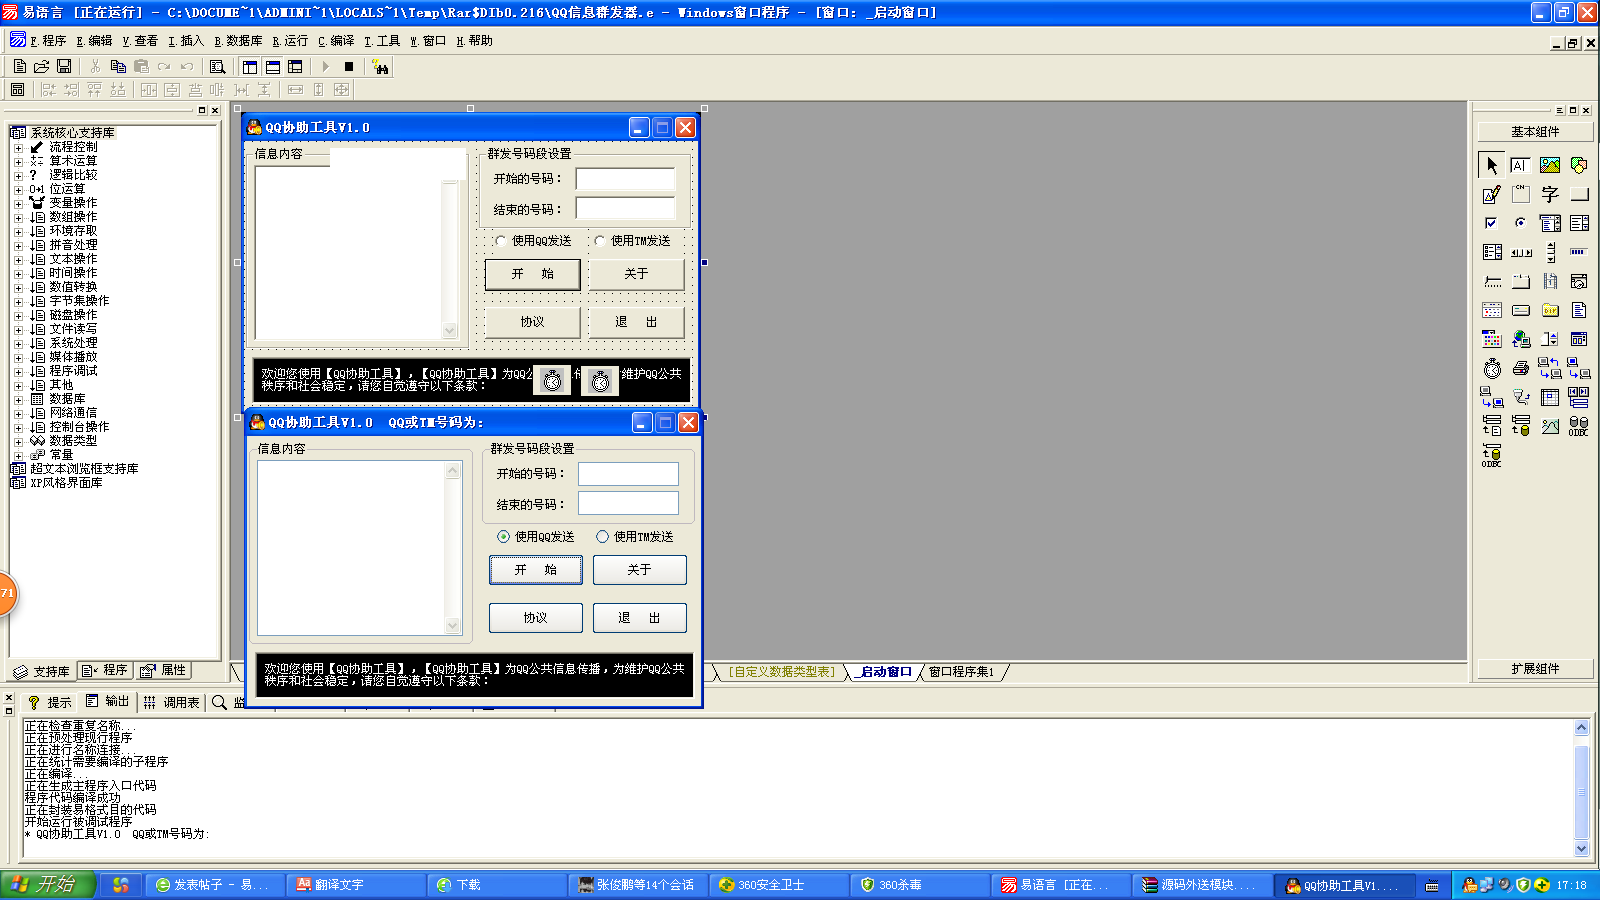Click the Open folder toolbar icon
The width and height of the screenshot is (1600, 900).
pos(41,66)
